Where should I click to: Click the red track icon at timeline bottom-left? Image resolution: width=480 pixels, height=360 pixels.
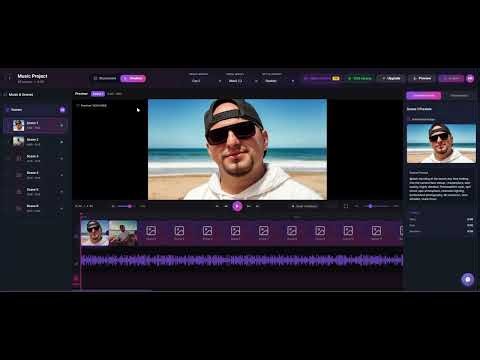coord(76,278)
